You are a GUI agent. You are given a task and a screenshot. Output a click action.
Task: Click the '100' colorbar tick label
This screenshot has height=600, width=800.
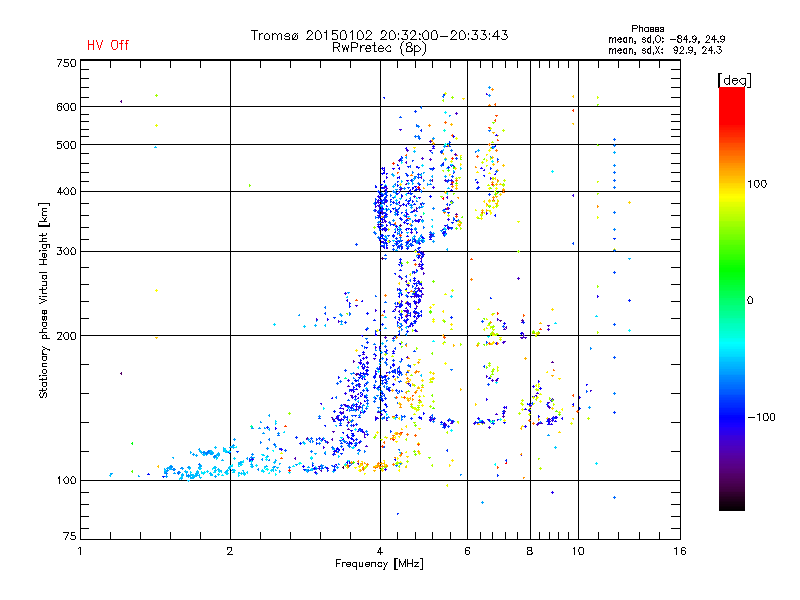(757, 184)
